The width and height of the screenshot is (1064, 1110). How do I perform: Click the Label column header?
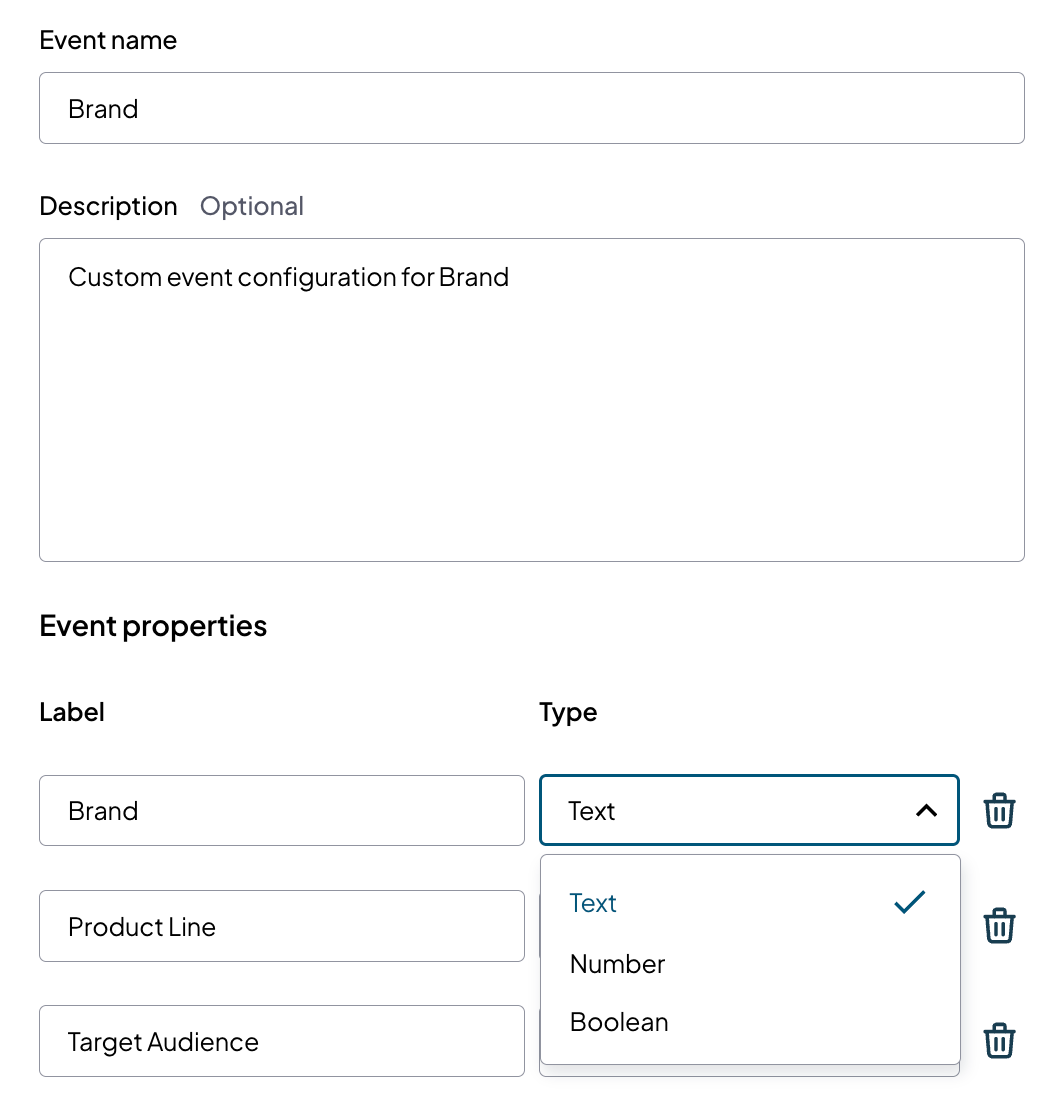(72, 712)
